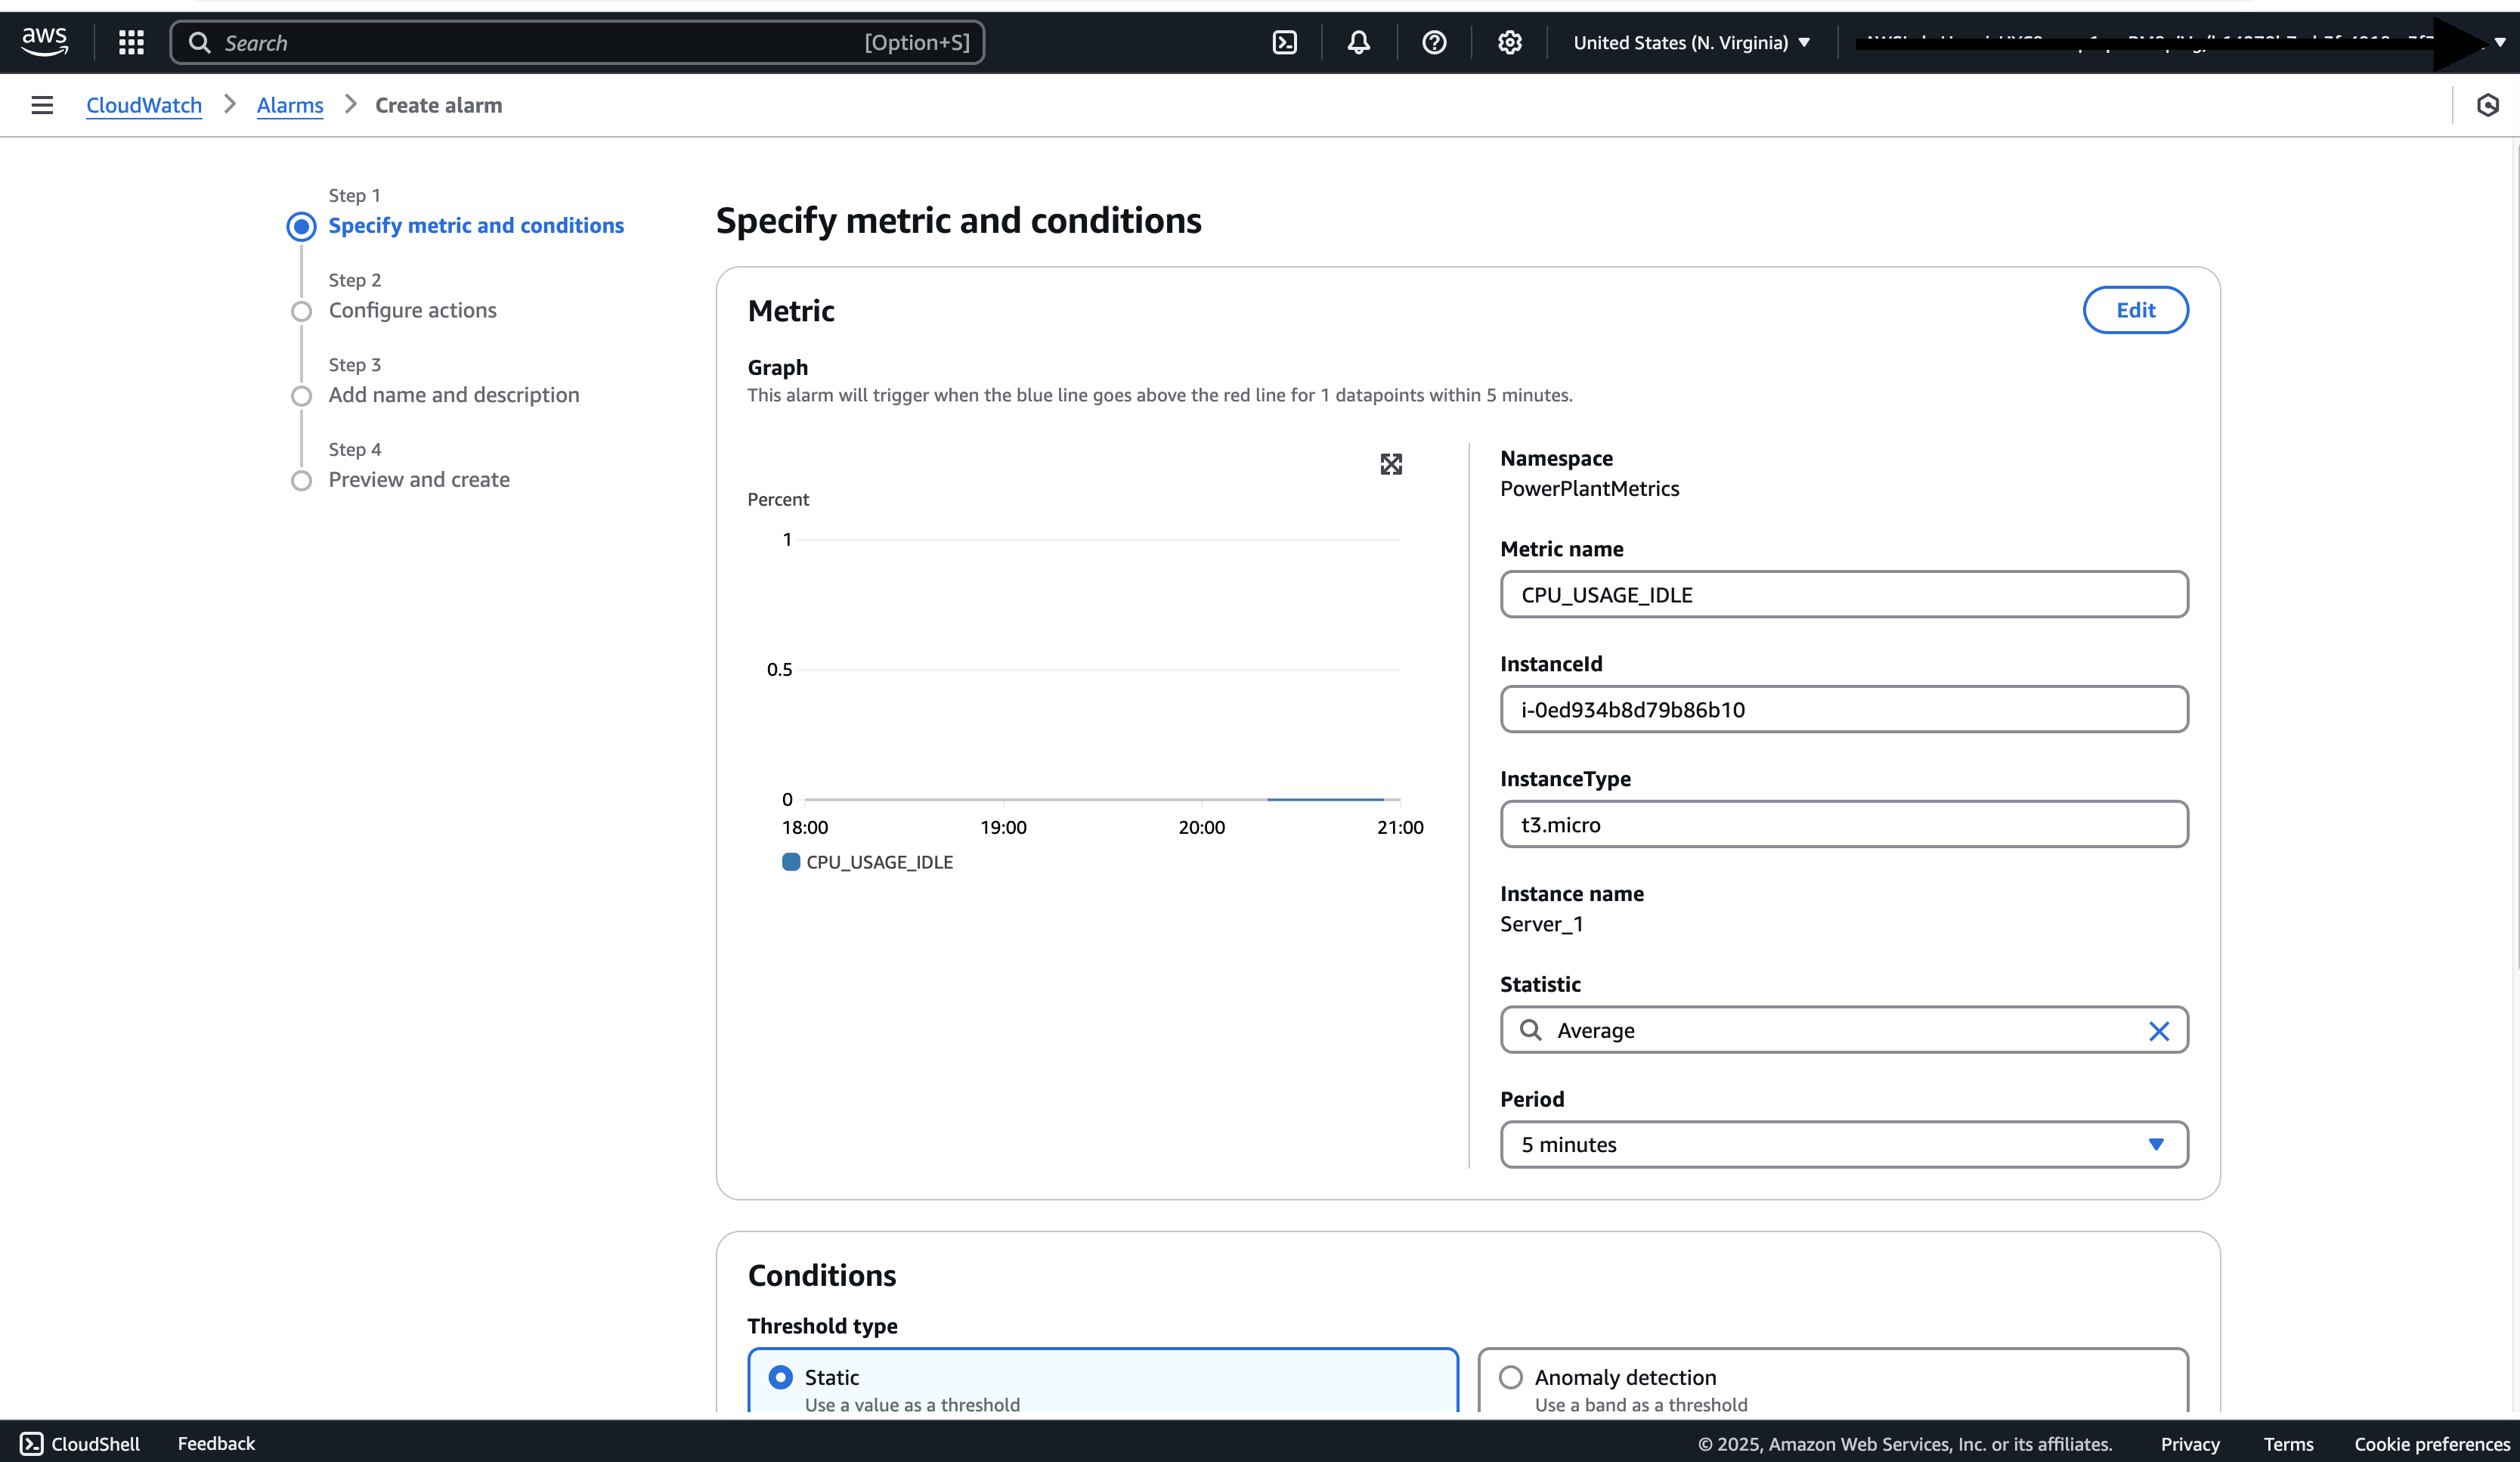This screenshot has width=2520, height=1462.
Task: Focus the AWS search field
Action: tap(577, 42)
